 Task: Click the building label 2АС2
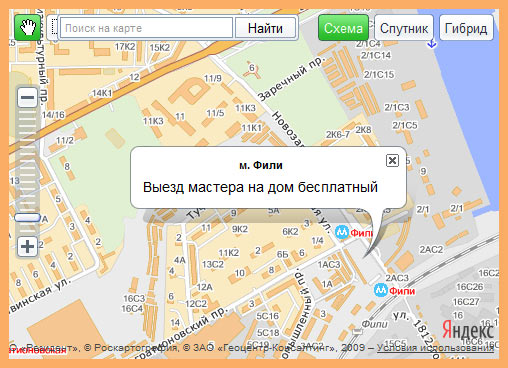coord(431,249)
